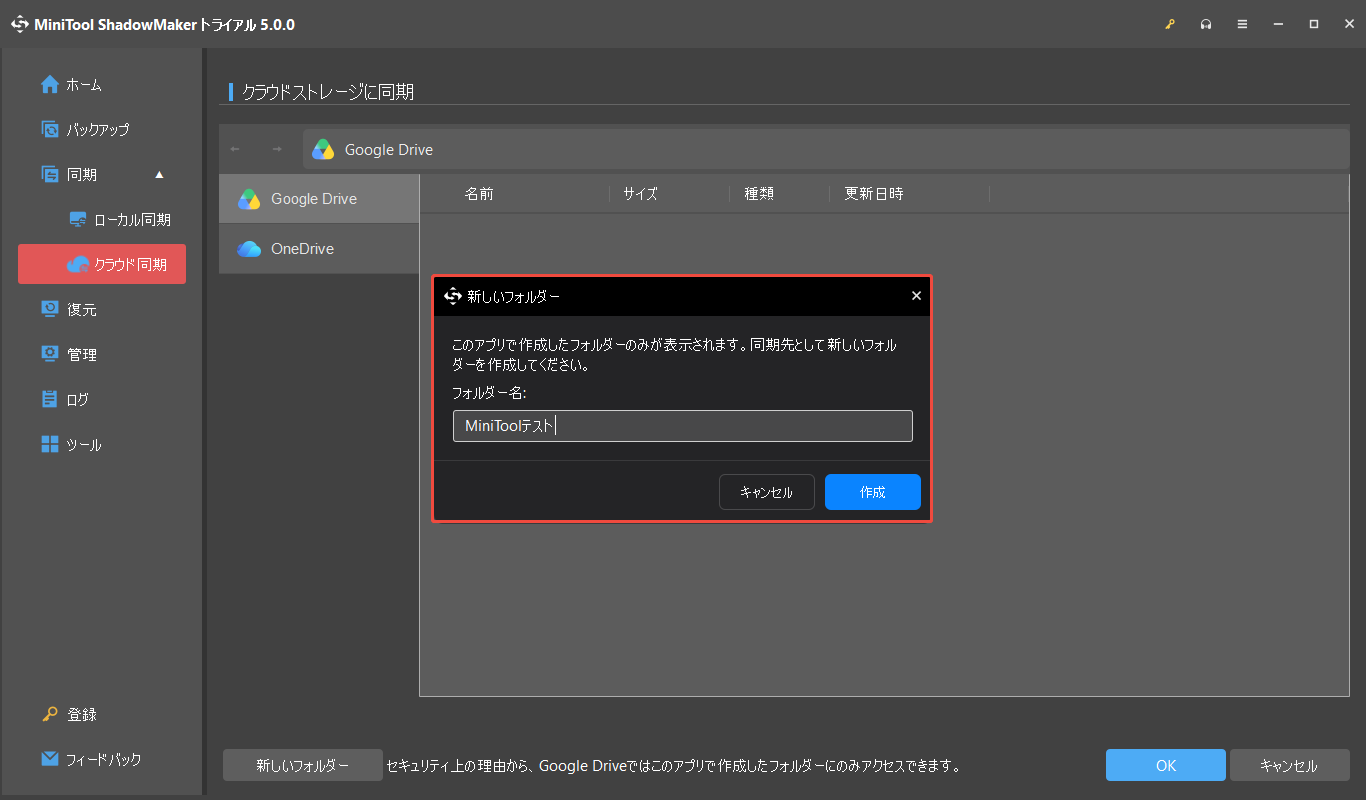Click the Google Drive security notice text
The height and width of the screenshot is (800, 1366).
[674, 767]
